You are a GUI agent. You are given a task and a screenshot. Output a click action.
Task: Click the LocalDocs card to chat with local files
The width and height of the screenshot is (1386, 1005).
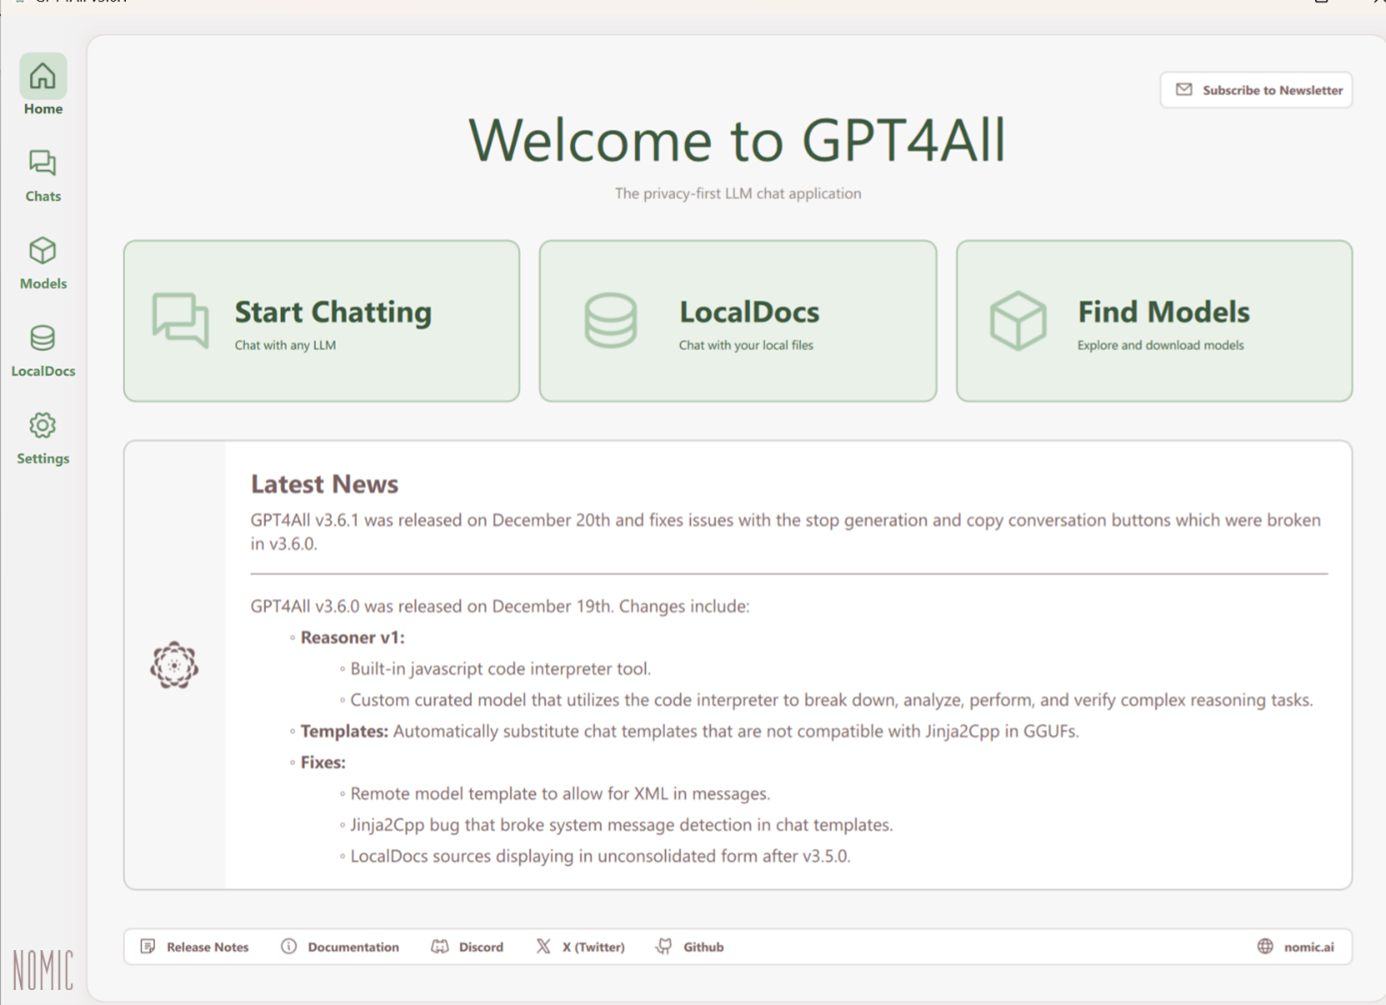[737, 320]
